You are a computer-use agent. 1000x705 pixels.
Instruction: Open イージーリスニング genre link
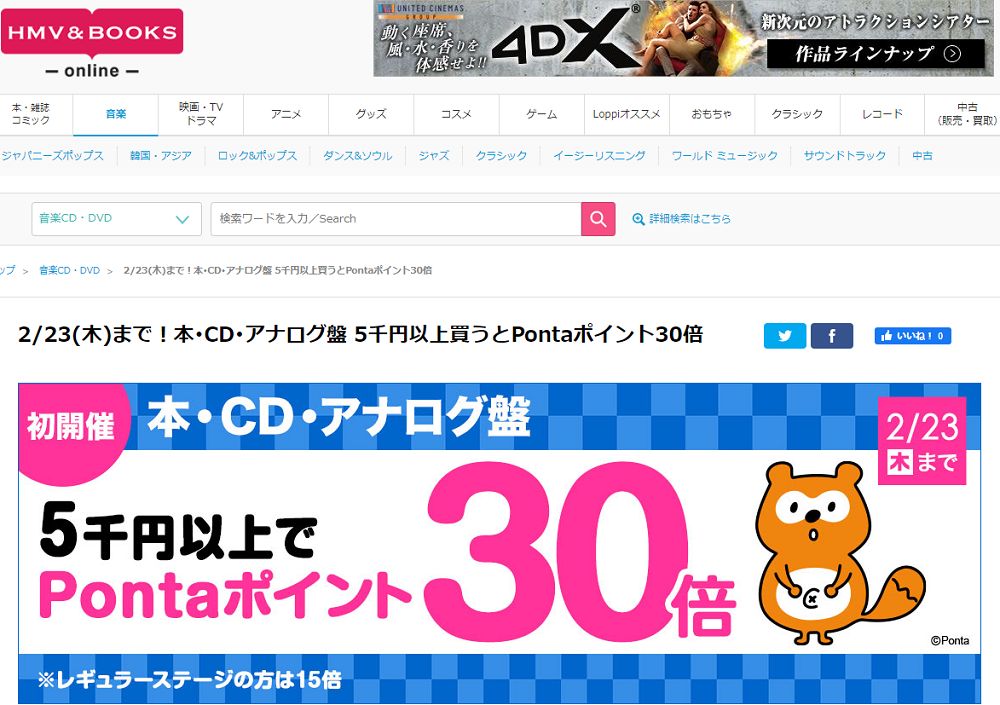click(x=599, y=156)
